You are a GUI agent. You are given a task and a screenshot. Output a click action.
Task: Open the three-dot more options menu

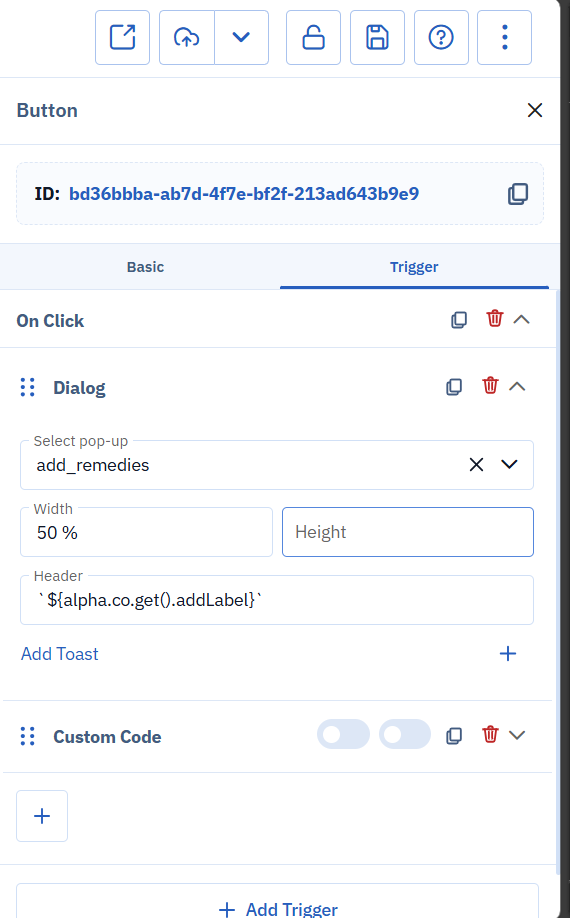[504, 37]
